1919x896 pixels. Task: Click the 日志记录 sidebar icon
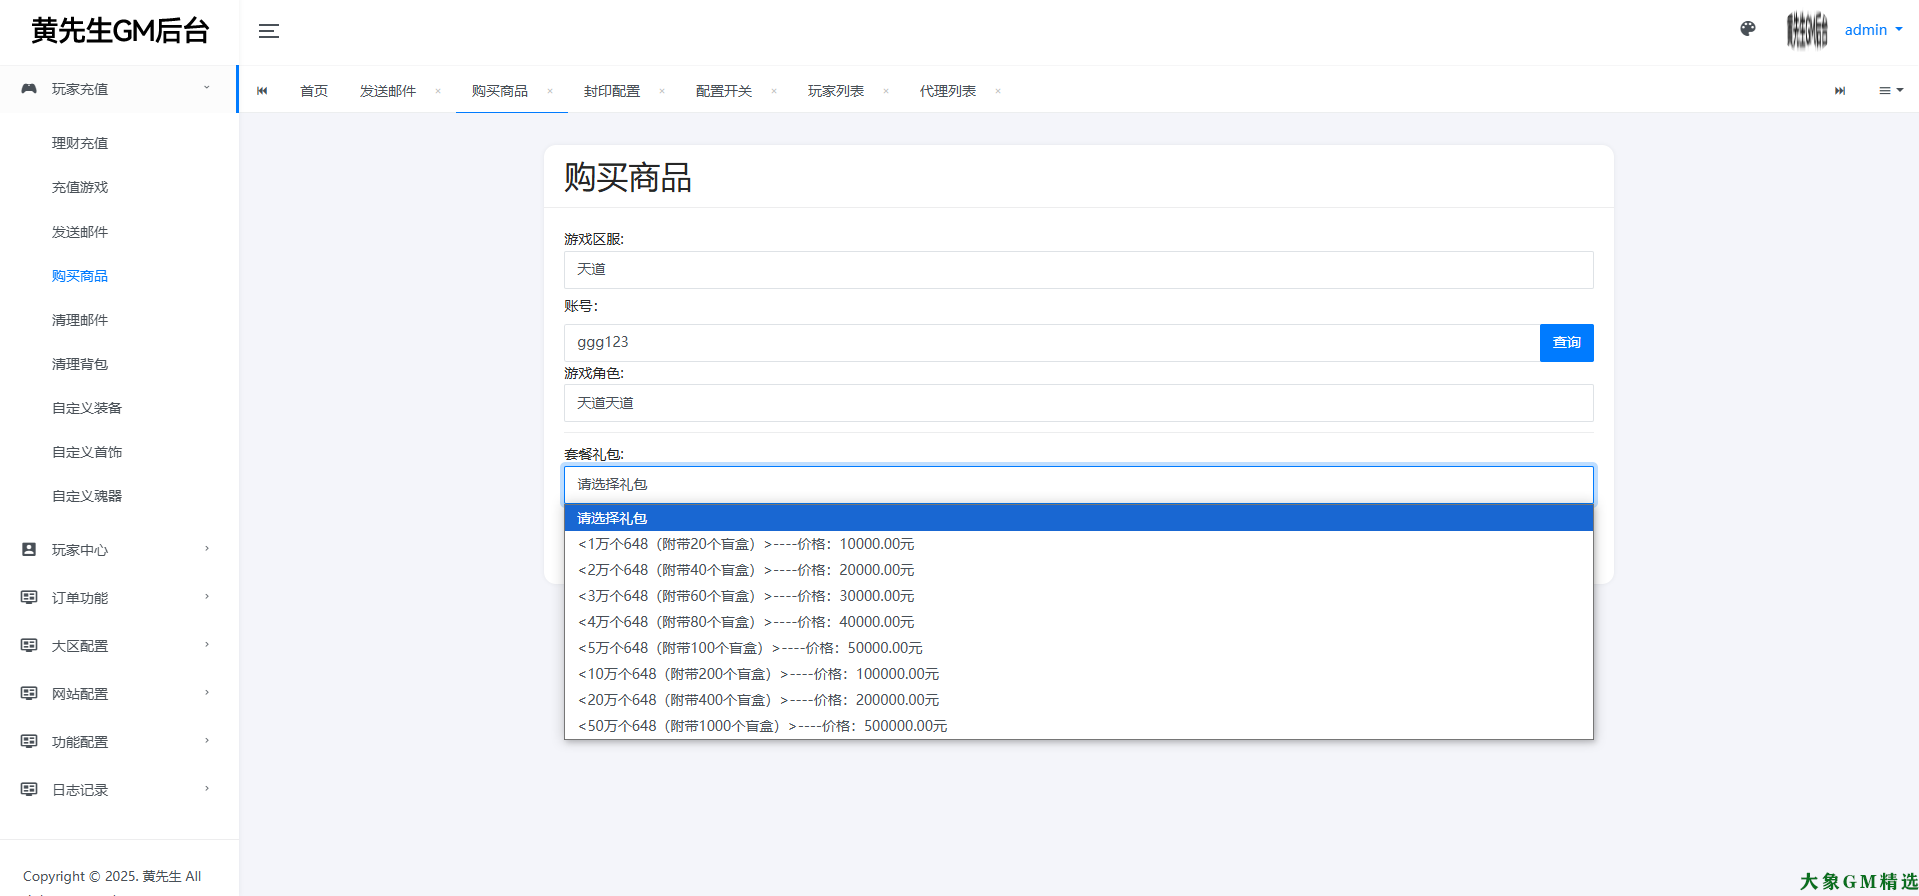click(29, 789)
